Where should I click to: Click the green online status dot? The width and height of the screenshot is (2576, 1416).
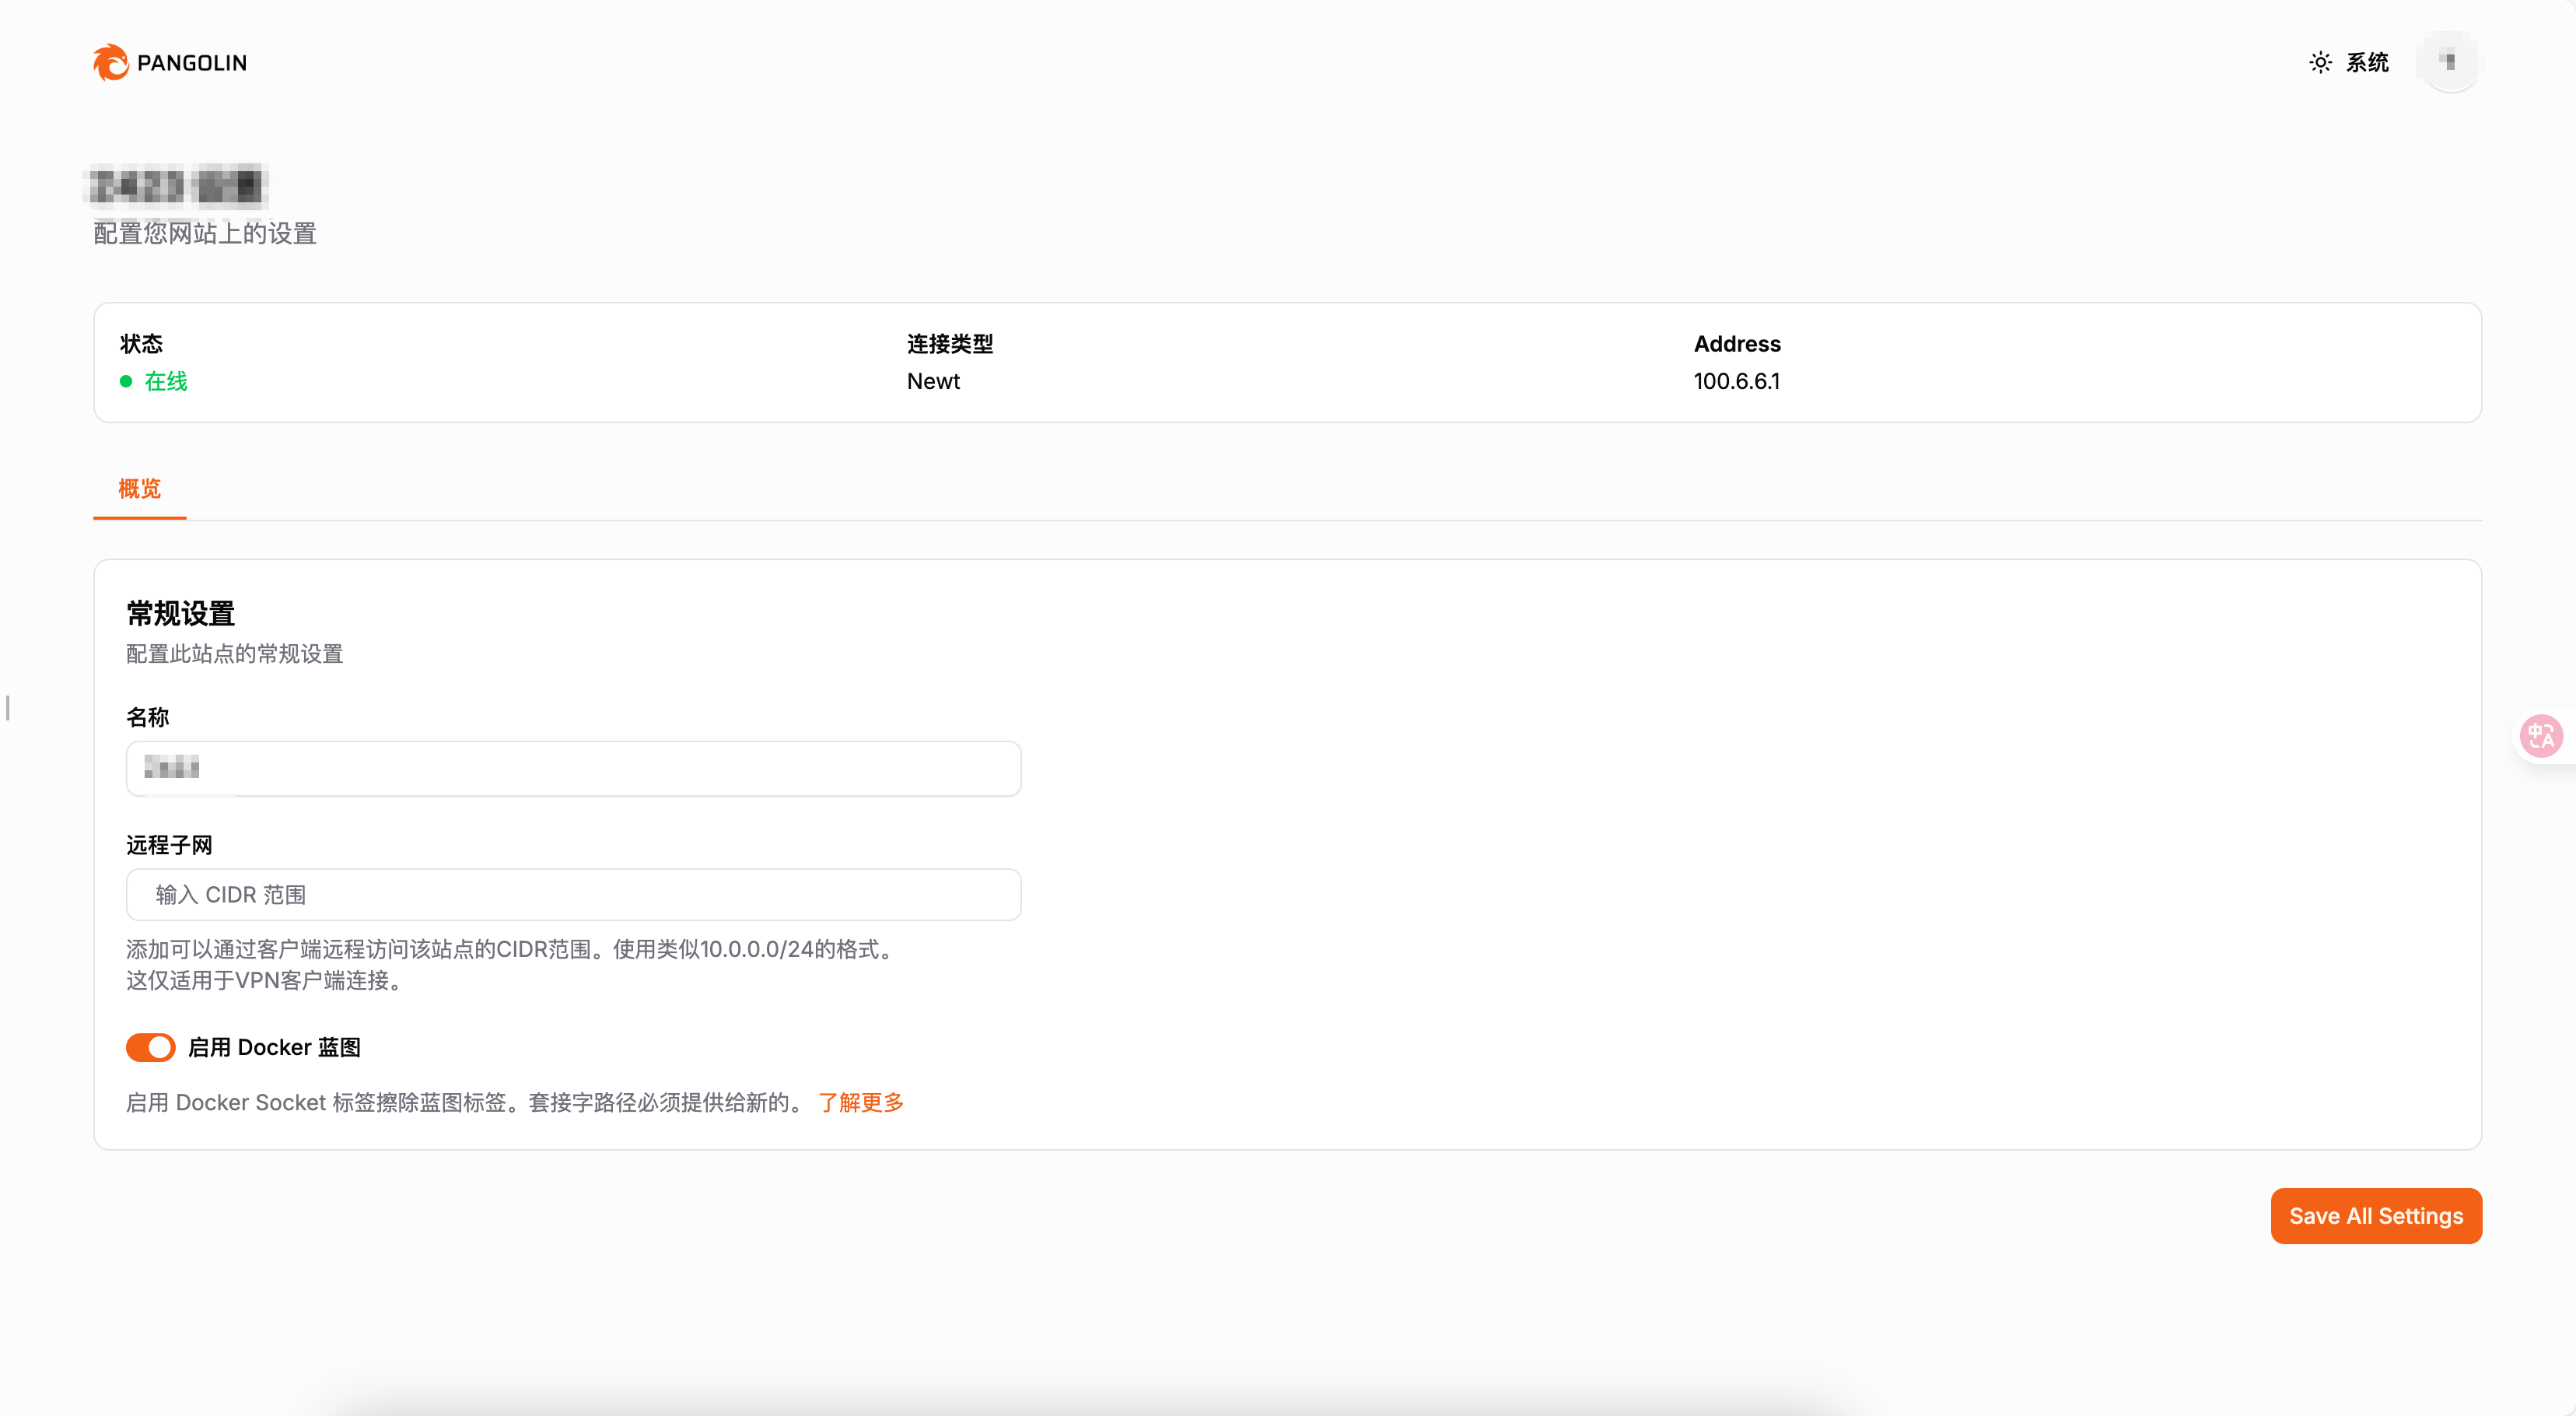tap(126, 381)
